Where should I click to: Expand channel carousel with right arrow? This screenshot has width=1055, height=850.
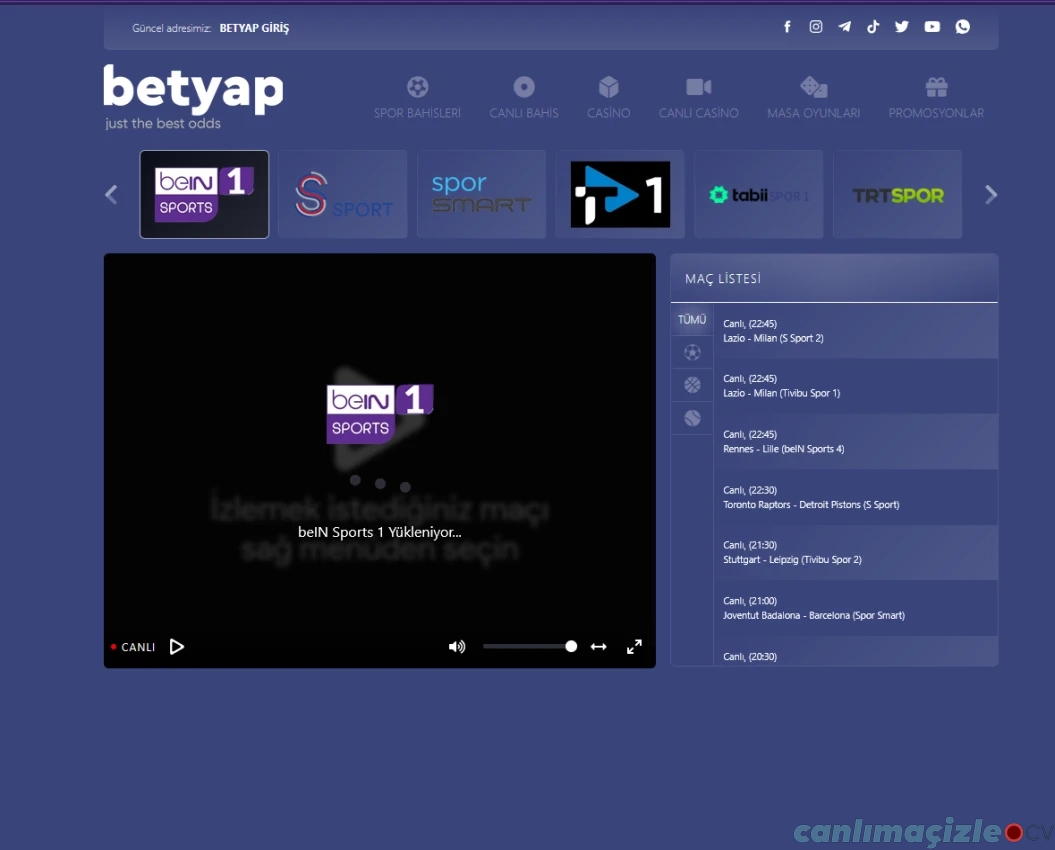click(x=991, y=194)
